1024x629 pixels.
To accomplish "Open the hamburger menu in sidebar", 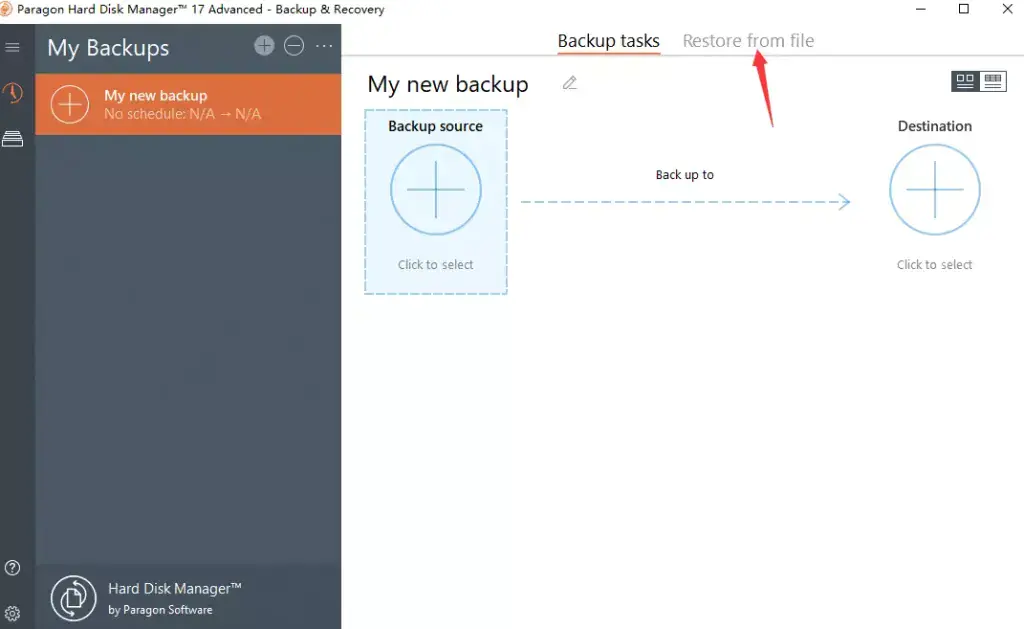I will 12,47.
